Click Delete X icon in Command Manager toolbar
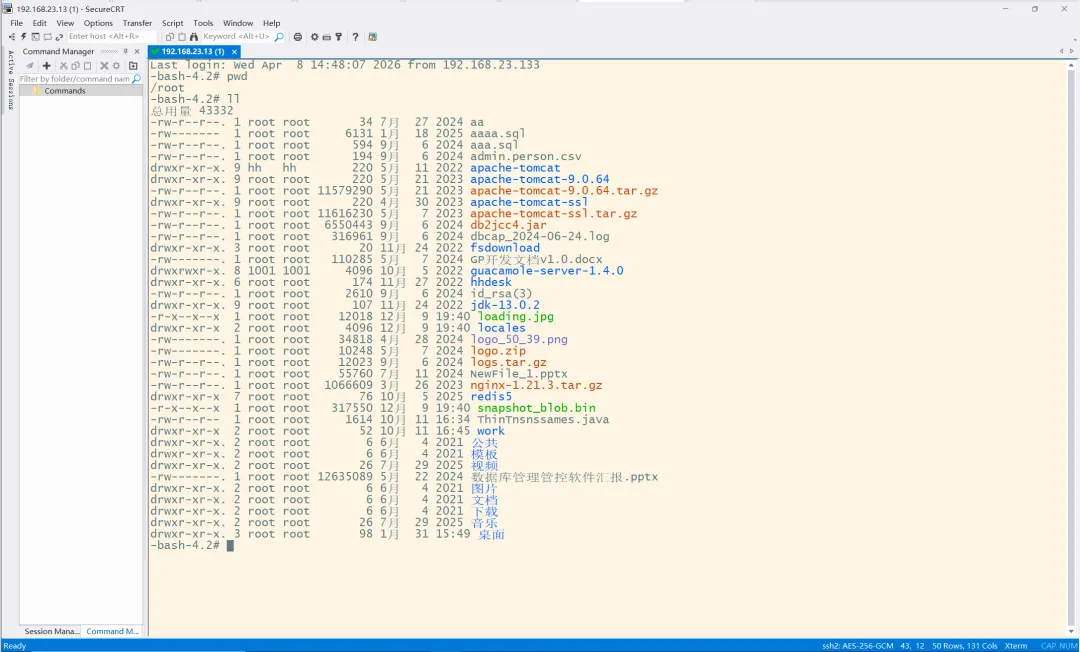The image size is (1080, 652). coord(104,65)
